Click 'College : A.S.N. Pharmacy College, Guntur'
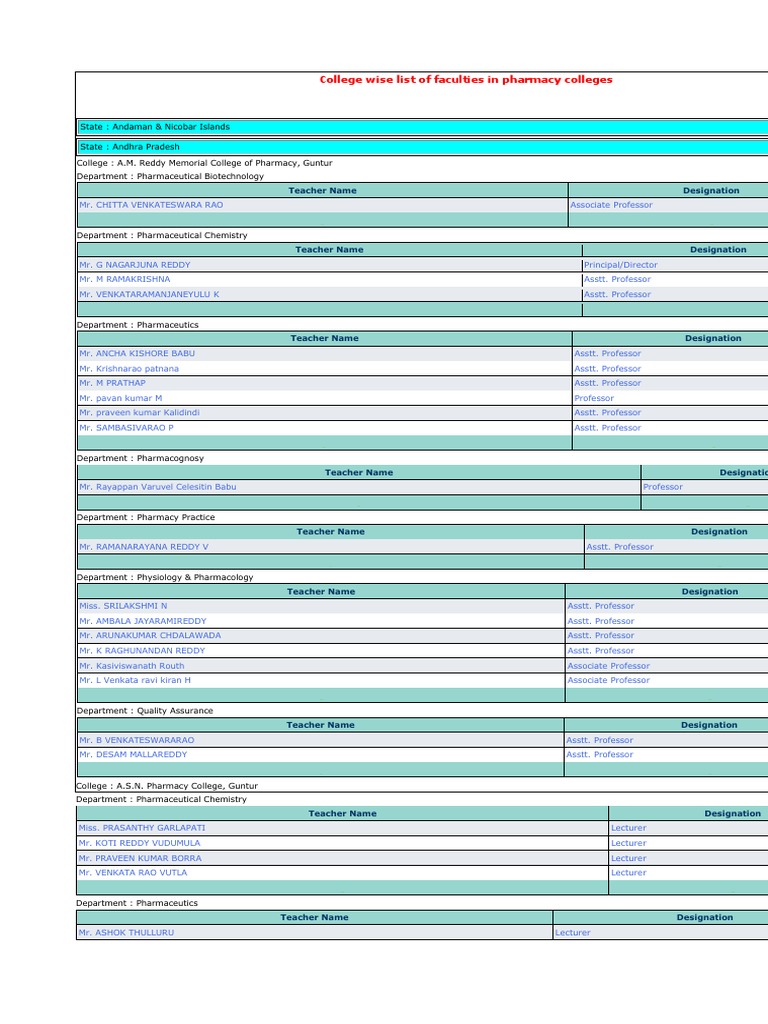Screen dimensions: 768x1024 (x=167, y=786)
